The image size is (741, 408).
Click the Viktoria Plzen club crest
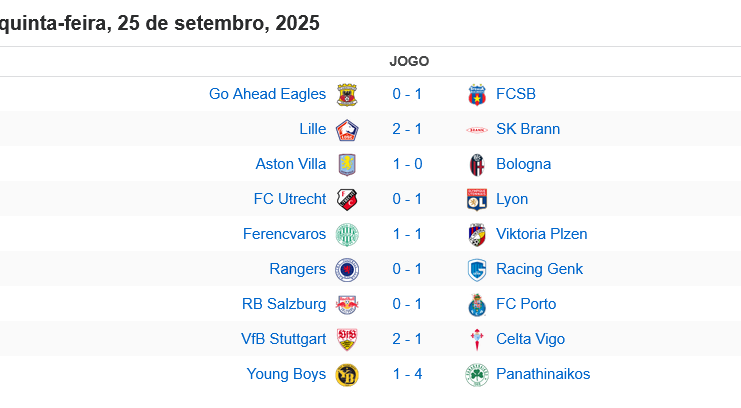point(477,234)
